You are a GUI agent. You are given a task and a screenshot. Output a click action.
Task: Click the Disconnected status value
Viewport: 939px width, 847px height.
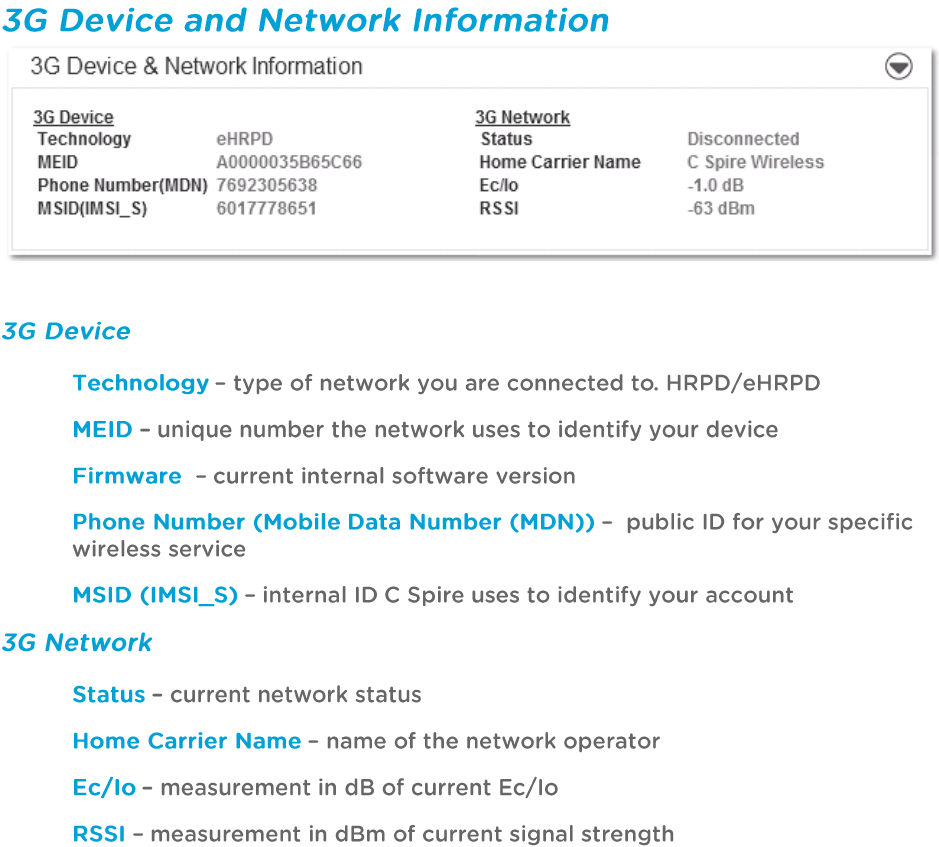point(743,139)
